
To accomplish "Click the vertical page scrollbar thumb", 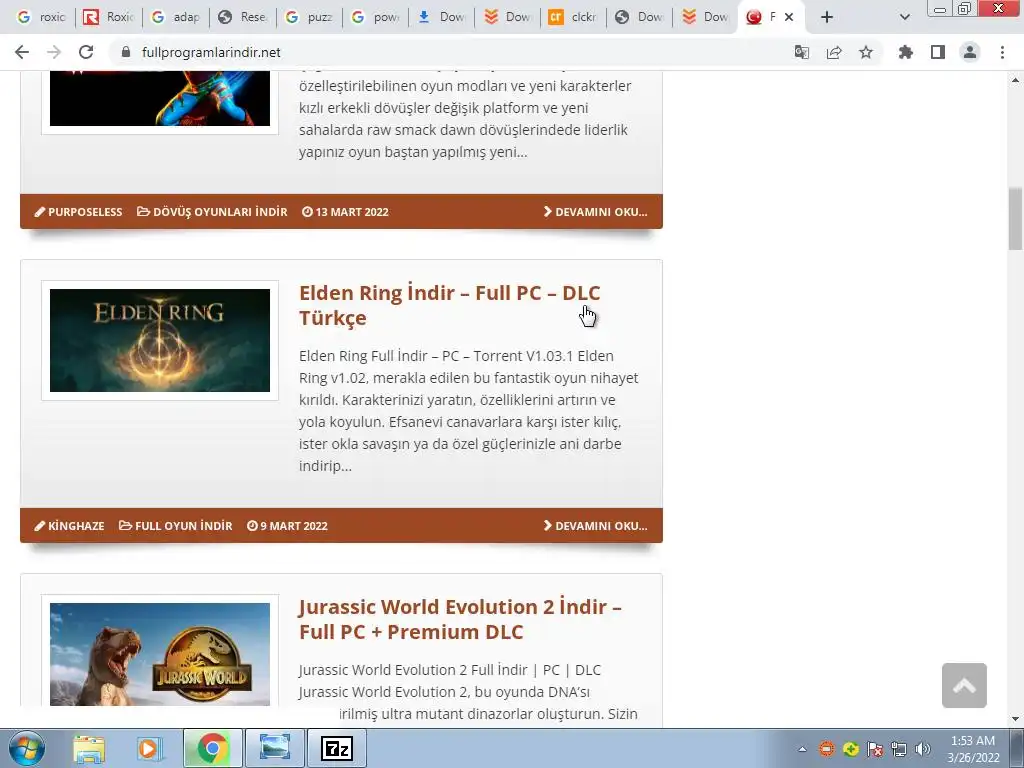I will (1015, 219).
